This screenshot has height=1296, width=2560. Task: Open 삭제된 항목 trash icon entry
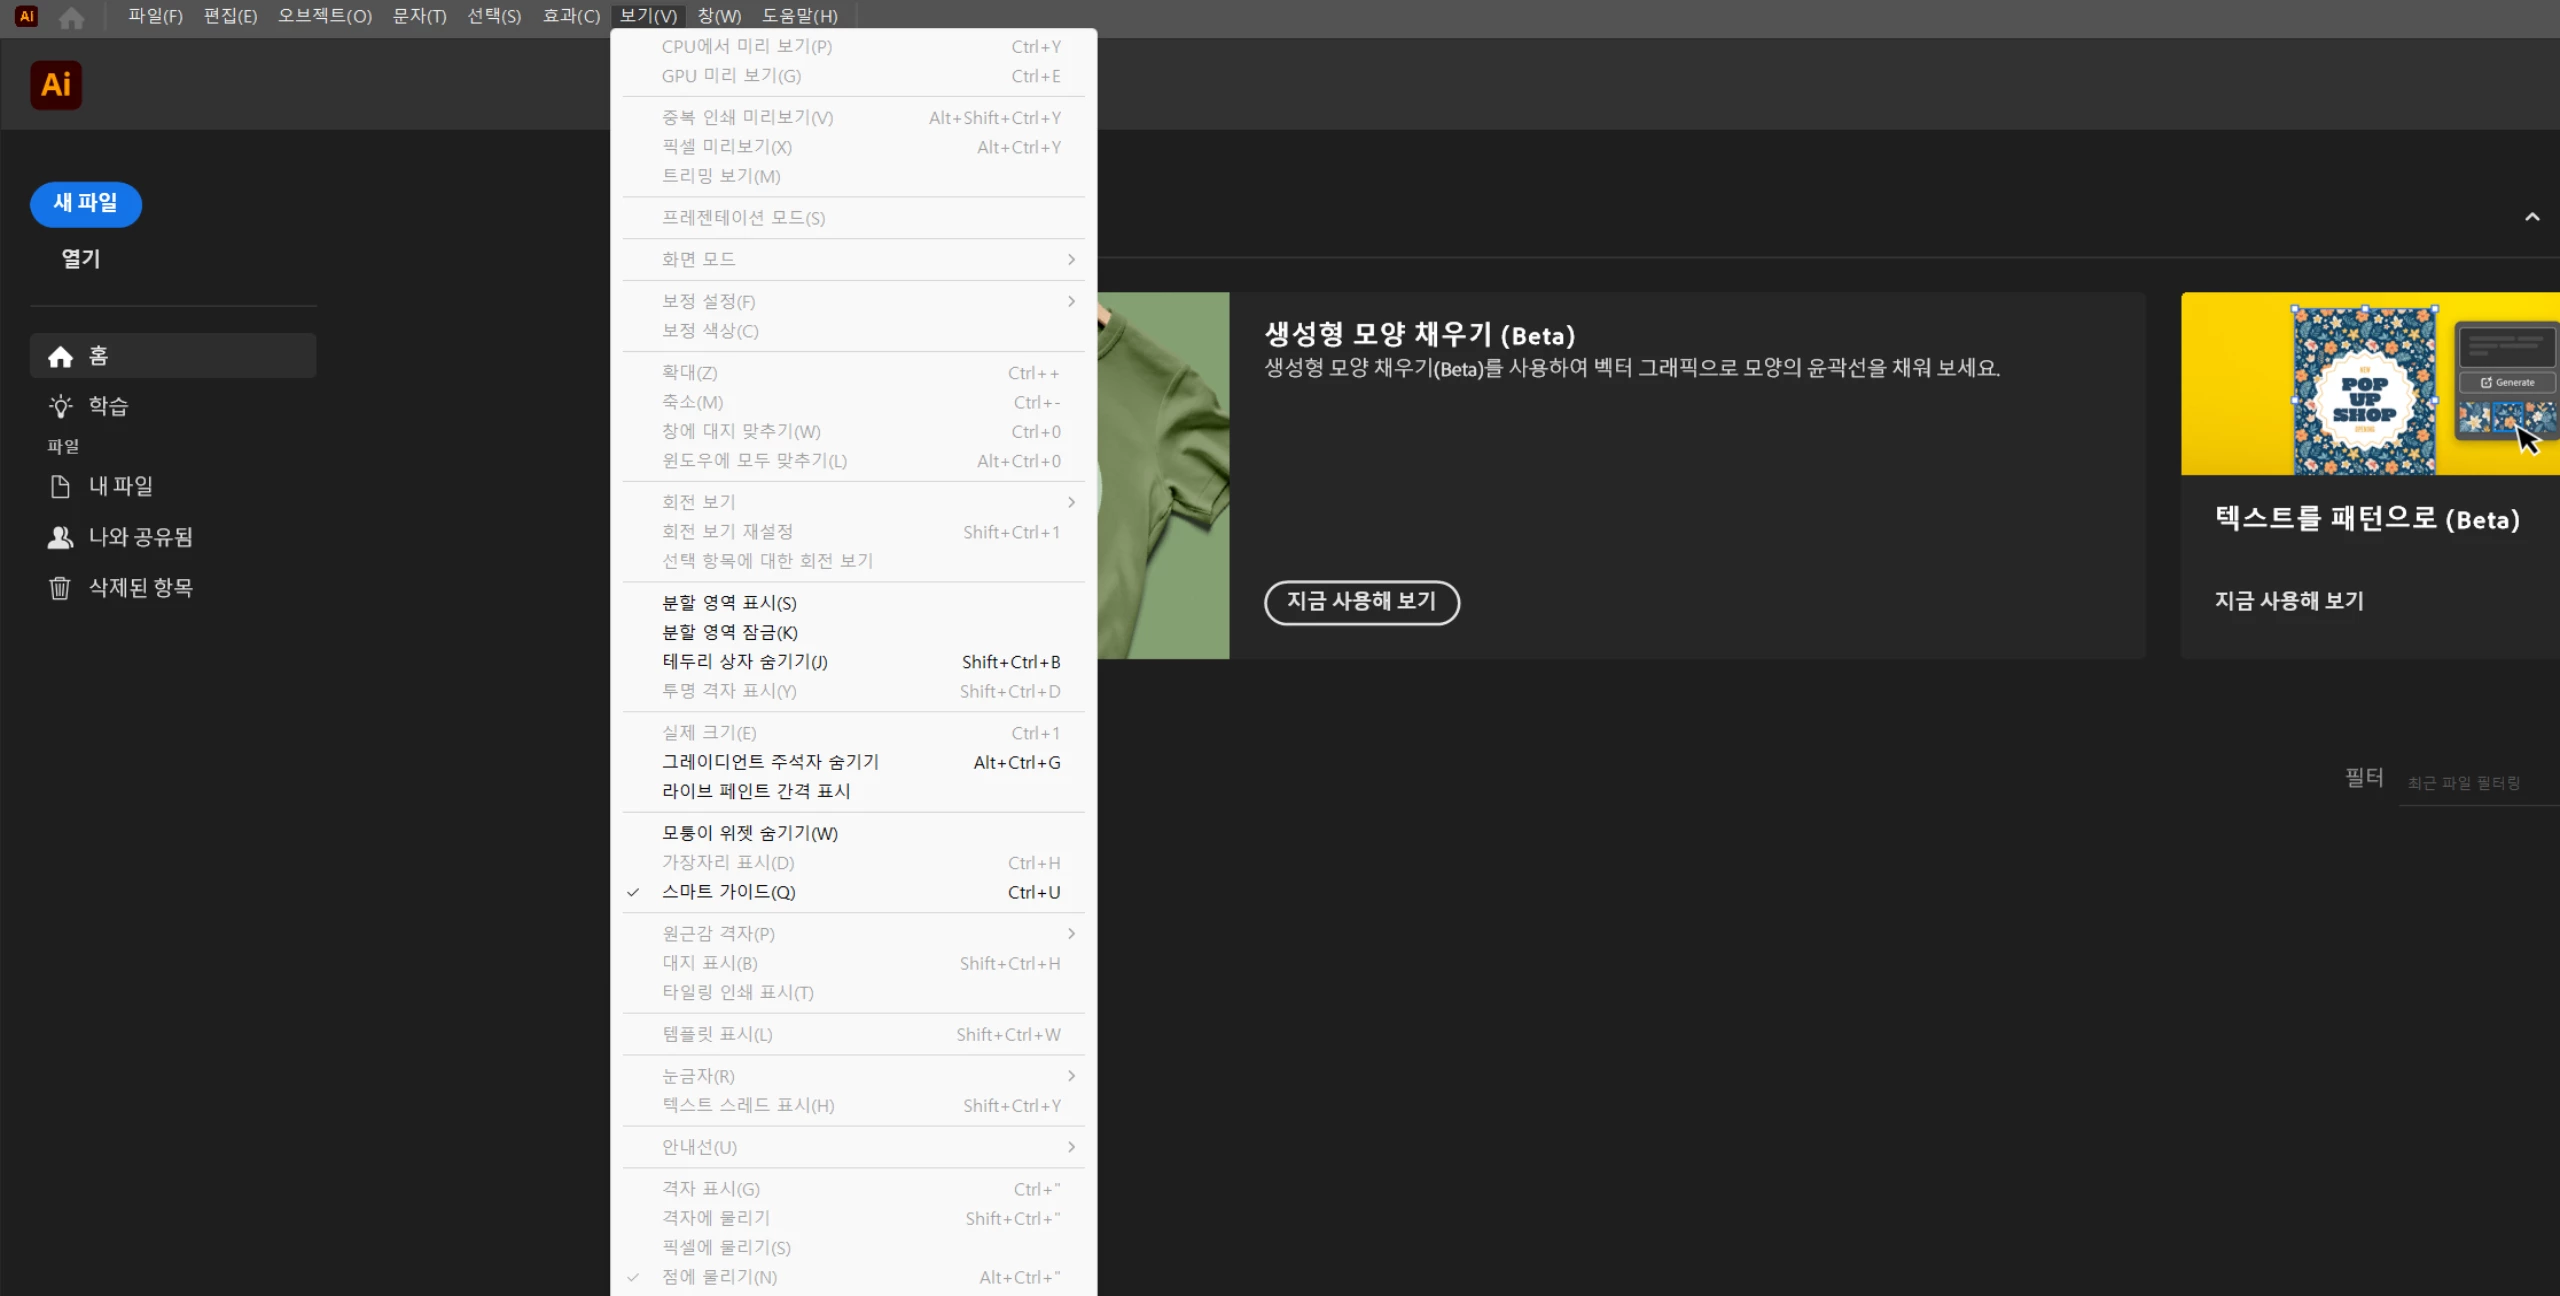60,588
